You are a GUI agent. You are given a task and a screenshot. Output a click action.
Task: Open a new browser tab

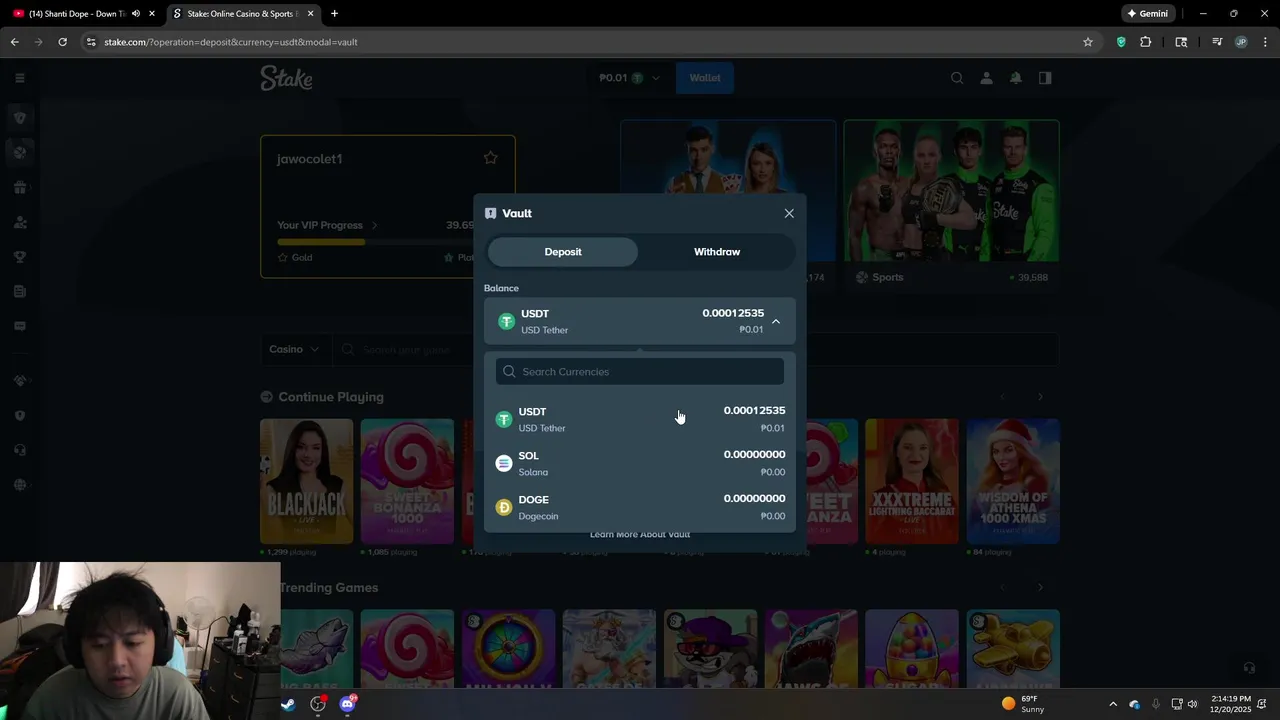coord(334,14)
